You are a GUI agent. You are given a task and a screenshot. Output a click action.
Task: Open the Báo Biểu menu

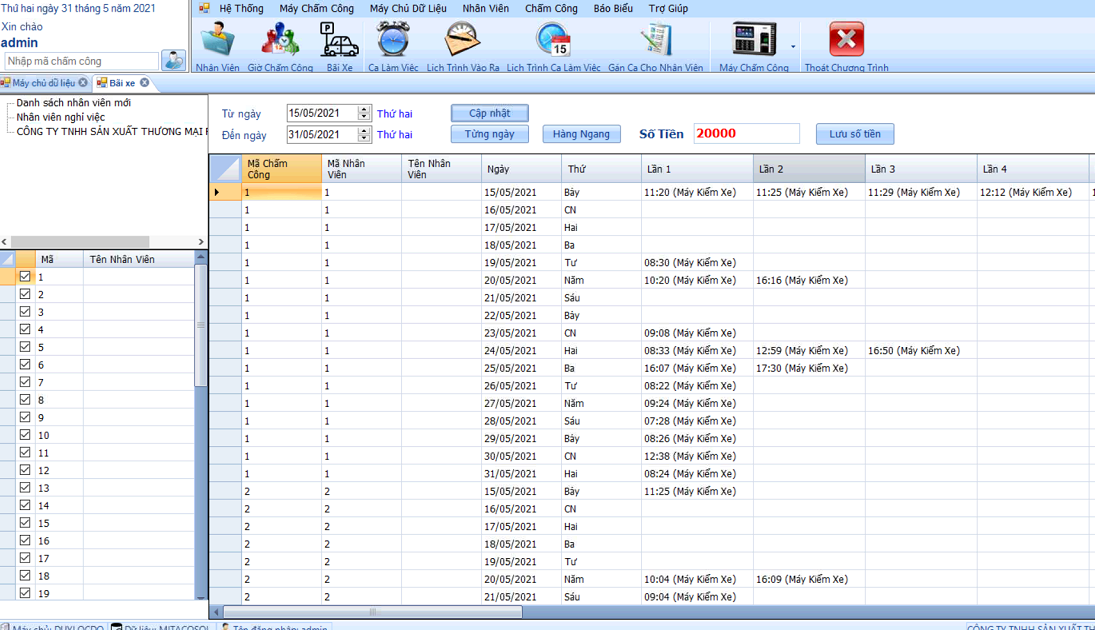tap(613, 8)
